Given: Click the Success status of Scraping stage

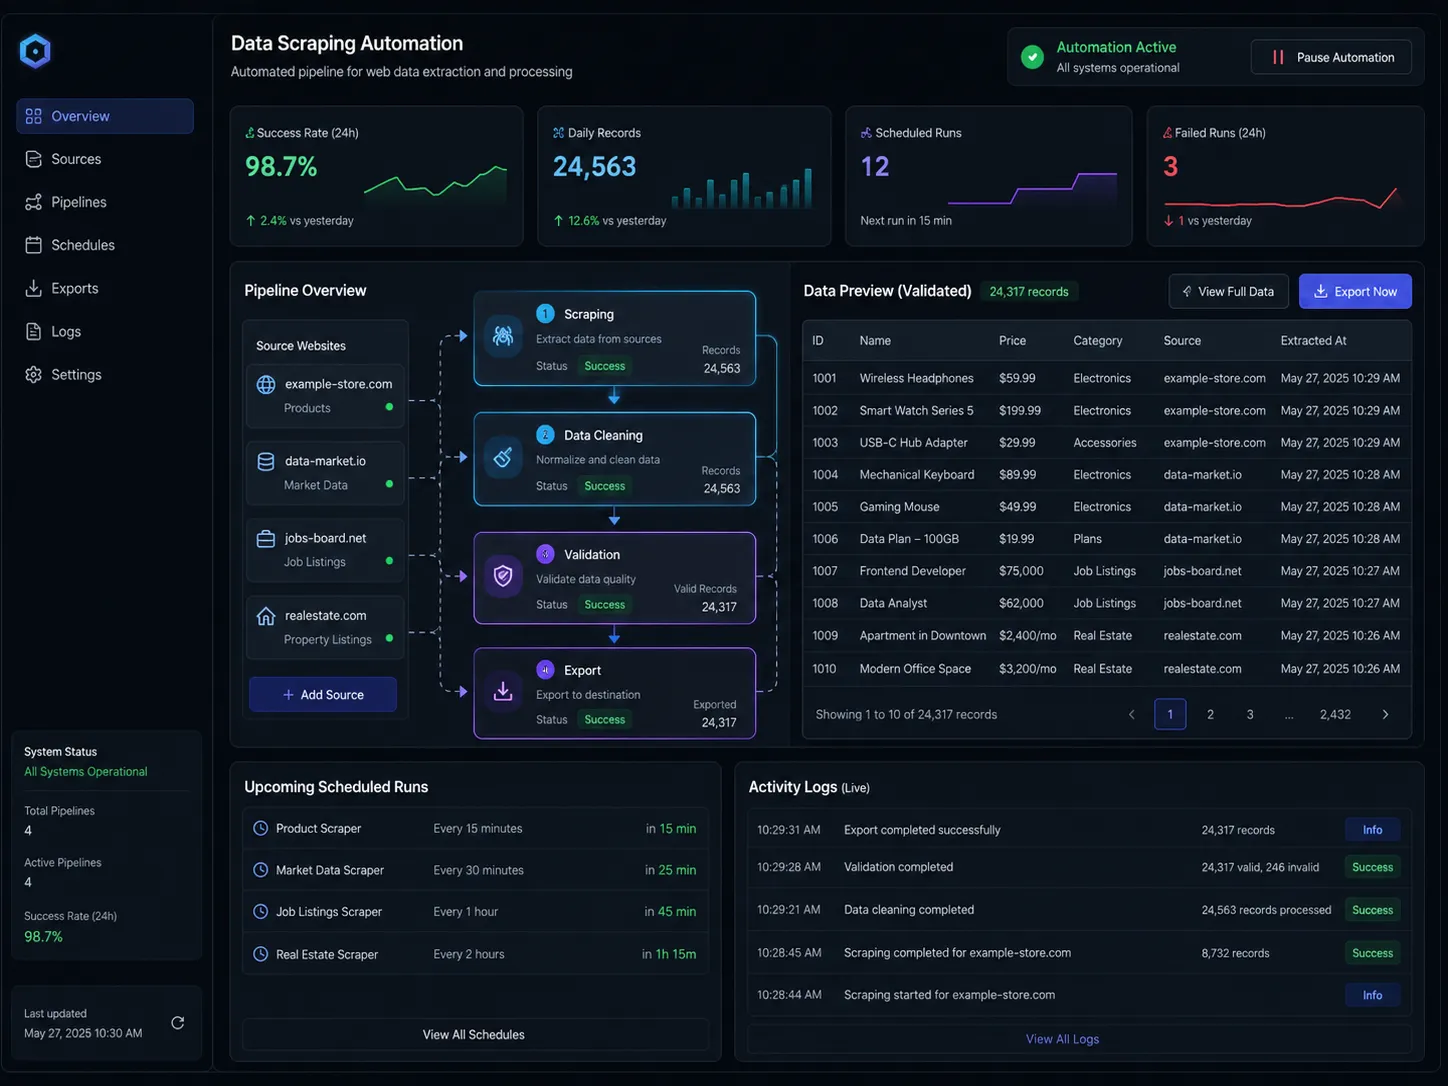Looking at the screenshot, I should click(x=605, y=366).
